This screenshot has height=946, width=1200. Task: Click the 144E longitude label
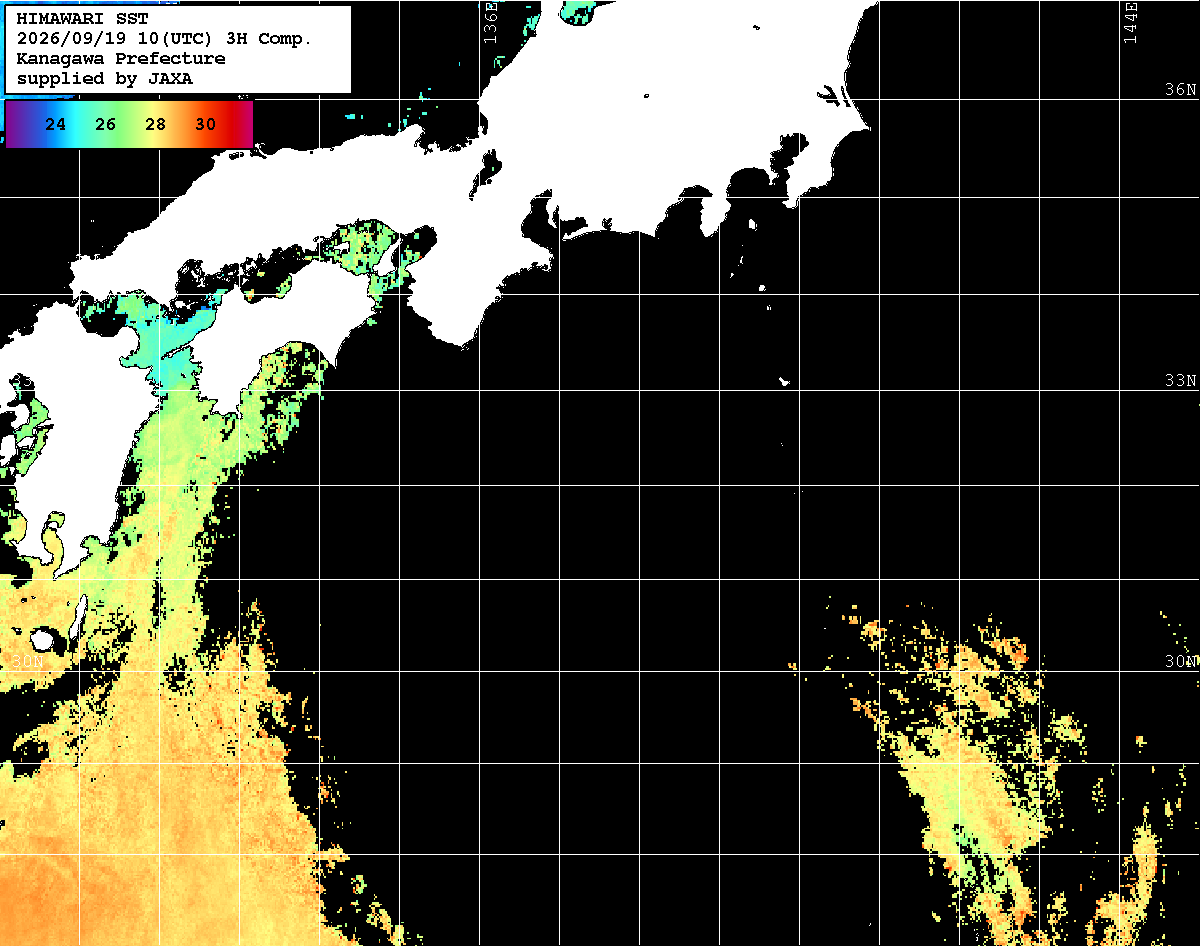[x=1131, y=23]
